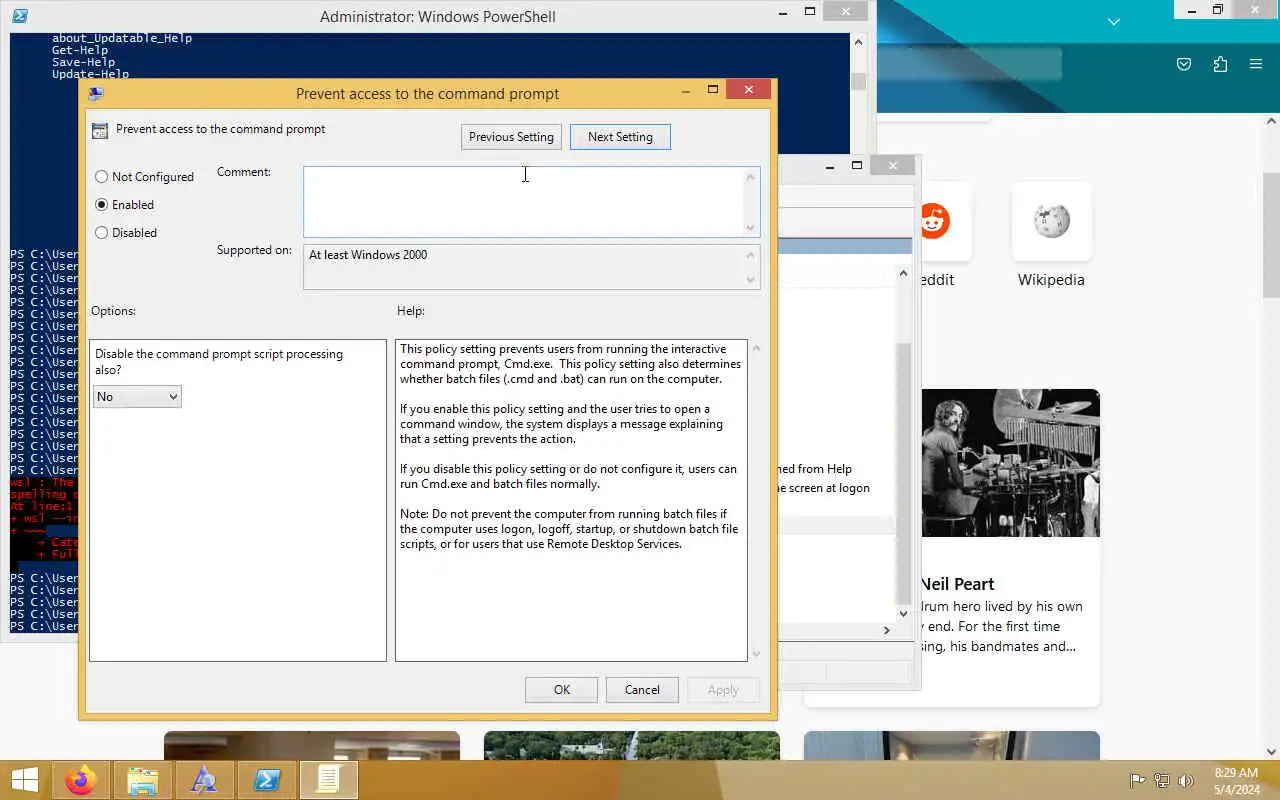The width and height of the screenshot is (1280, 800).
Task: Open the Action Center flag tray icon
Action: click(x=1137, y=781)
